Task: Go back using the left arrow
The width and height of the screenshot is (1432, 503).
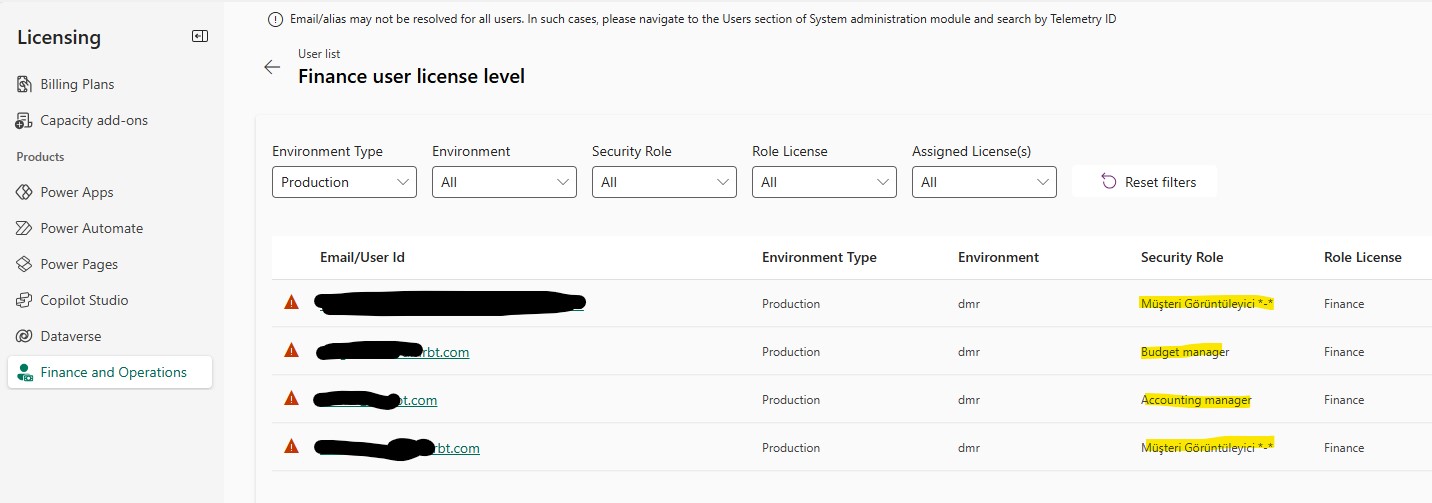Action: coord(272,67)
